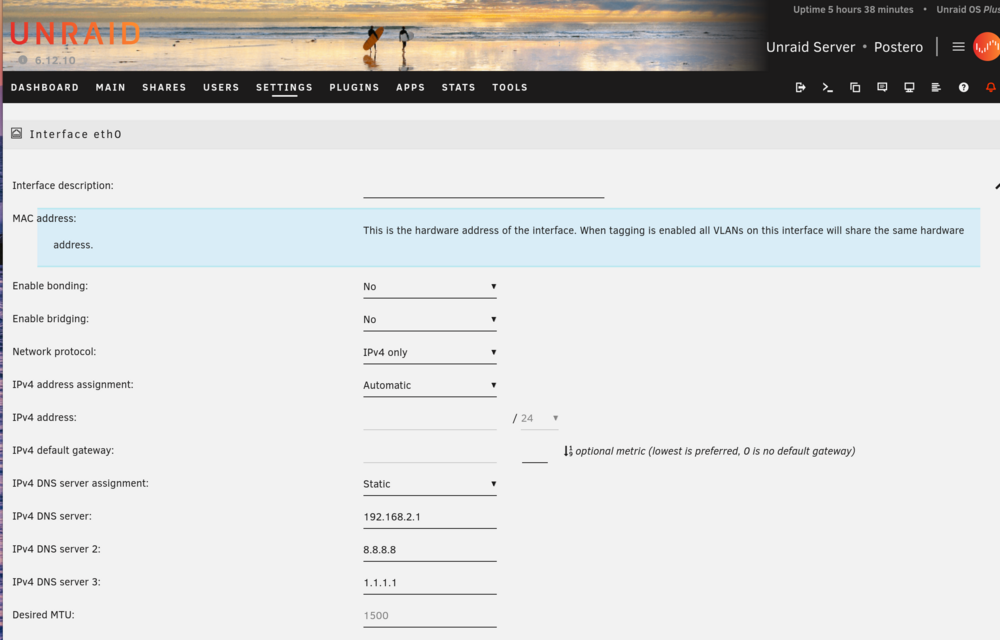
Task: Open Network protocol IPv4 only dropdown
Action: pyautogui.click(x=430, y=352)
